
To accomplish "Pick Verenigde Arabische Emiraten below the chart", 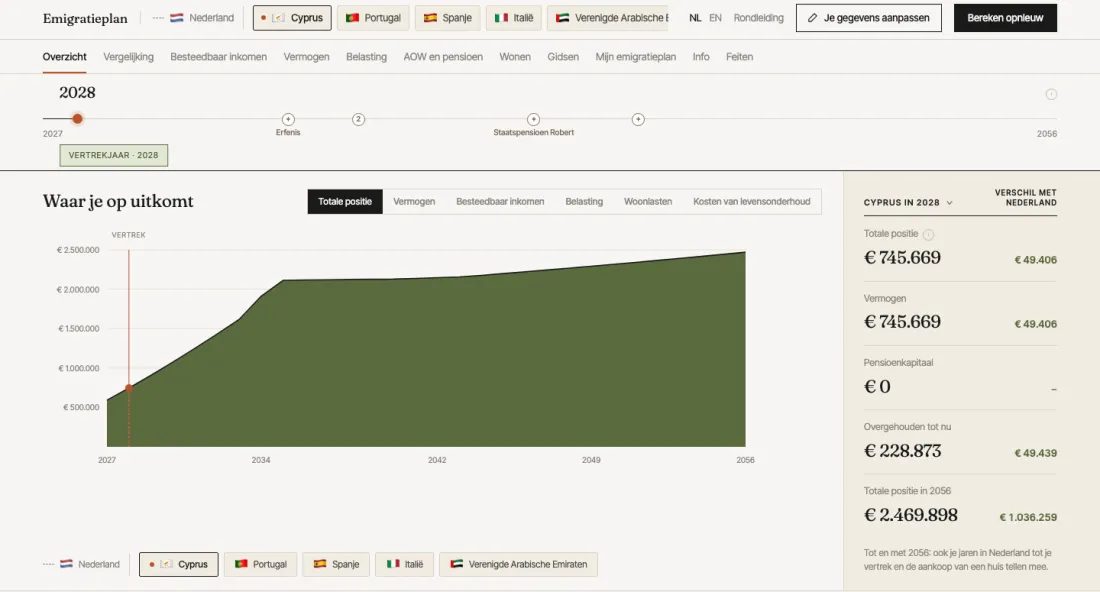I will (x=518, y=564).
